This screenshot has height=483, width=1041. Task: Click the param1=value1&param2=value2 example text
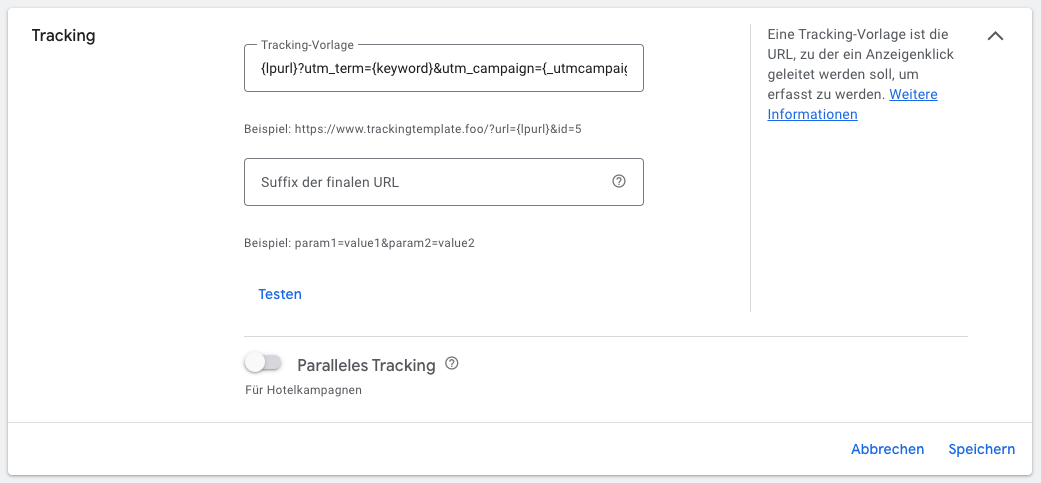pyautogui.click(x=359, y=243)
